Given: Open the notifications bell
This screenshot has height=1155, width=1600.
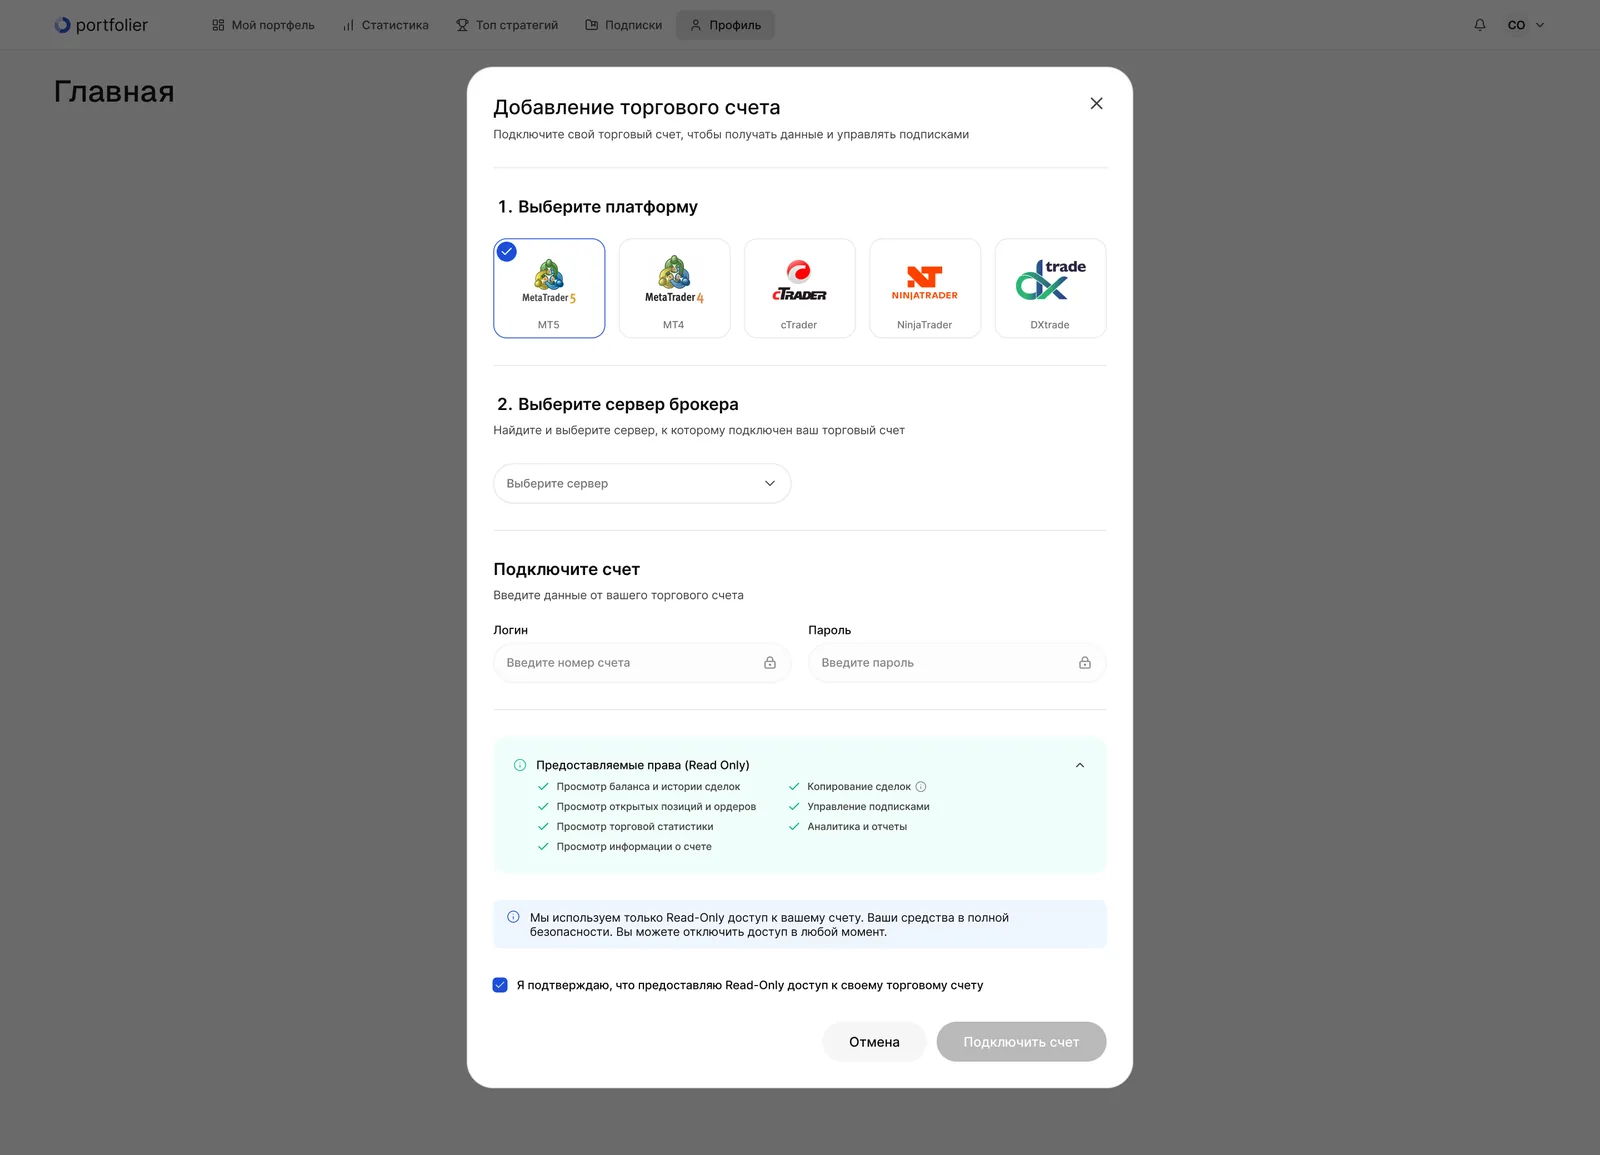Looking at the screenshot, I should click(x=1480, y=25).
